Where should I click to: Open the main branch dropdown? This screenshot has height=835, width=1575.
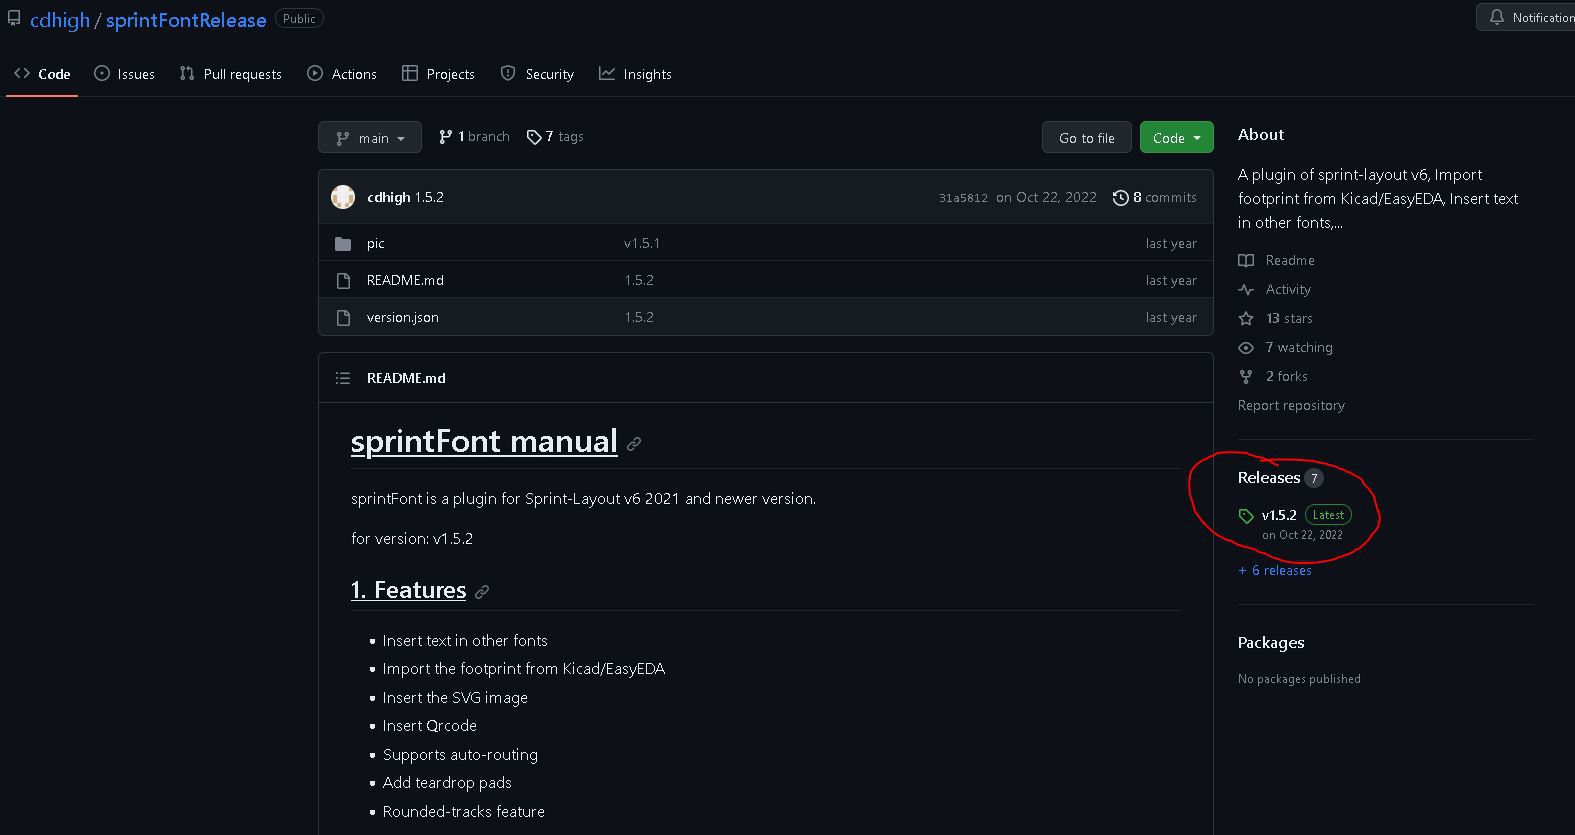(x=370, y=138)
